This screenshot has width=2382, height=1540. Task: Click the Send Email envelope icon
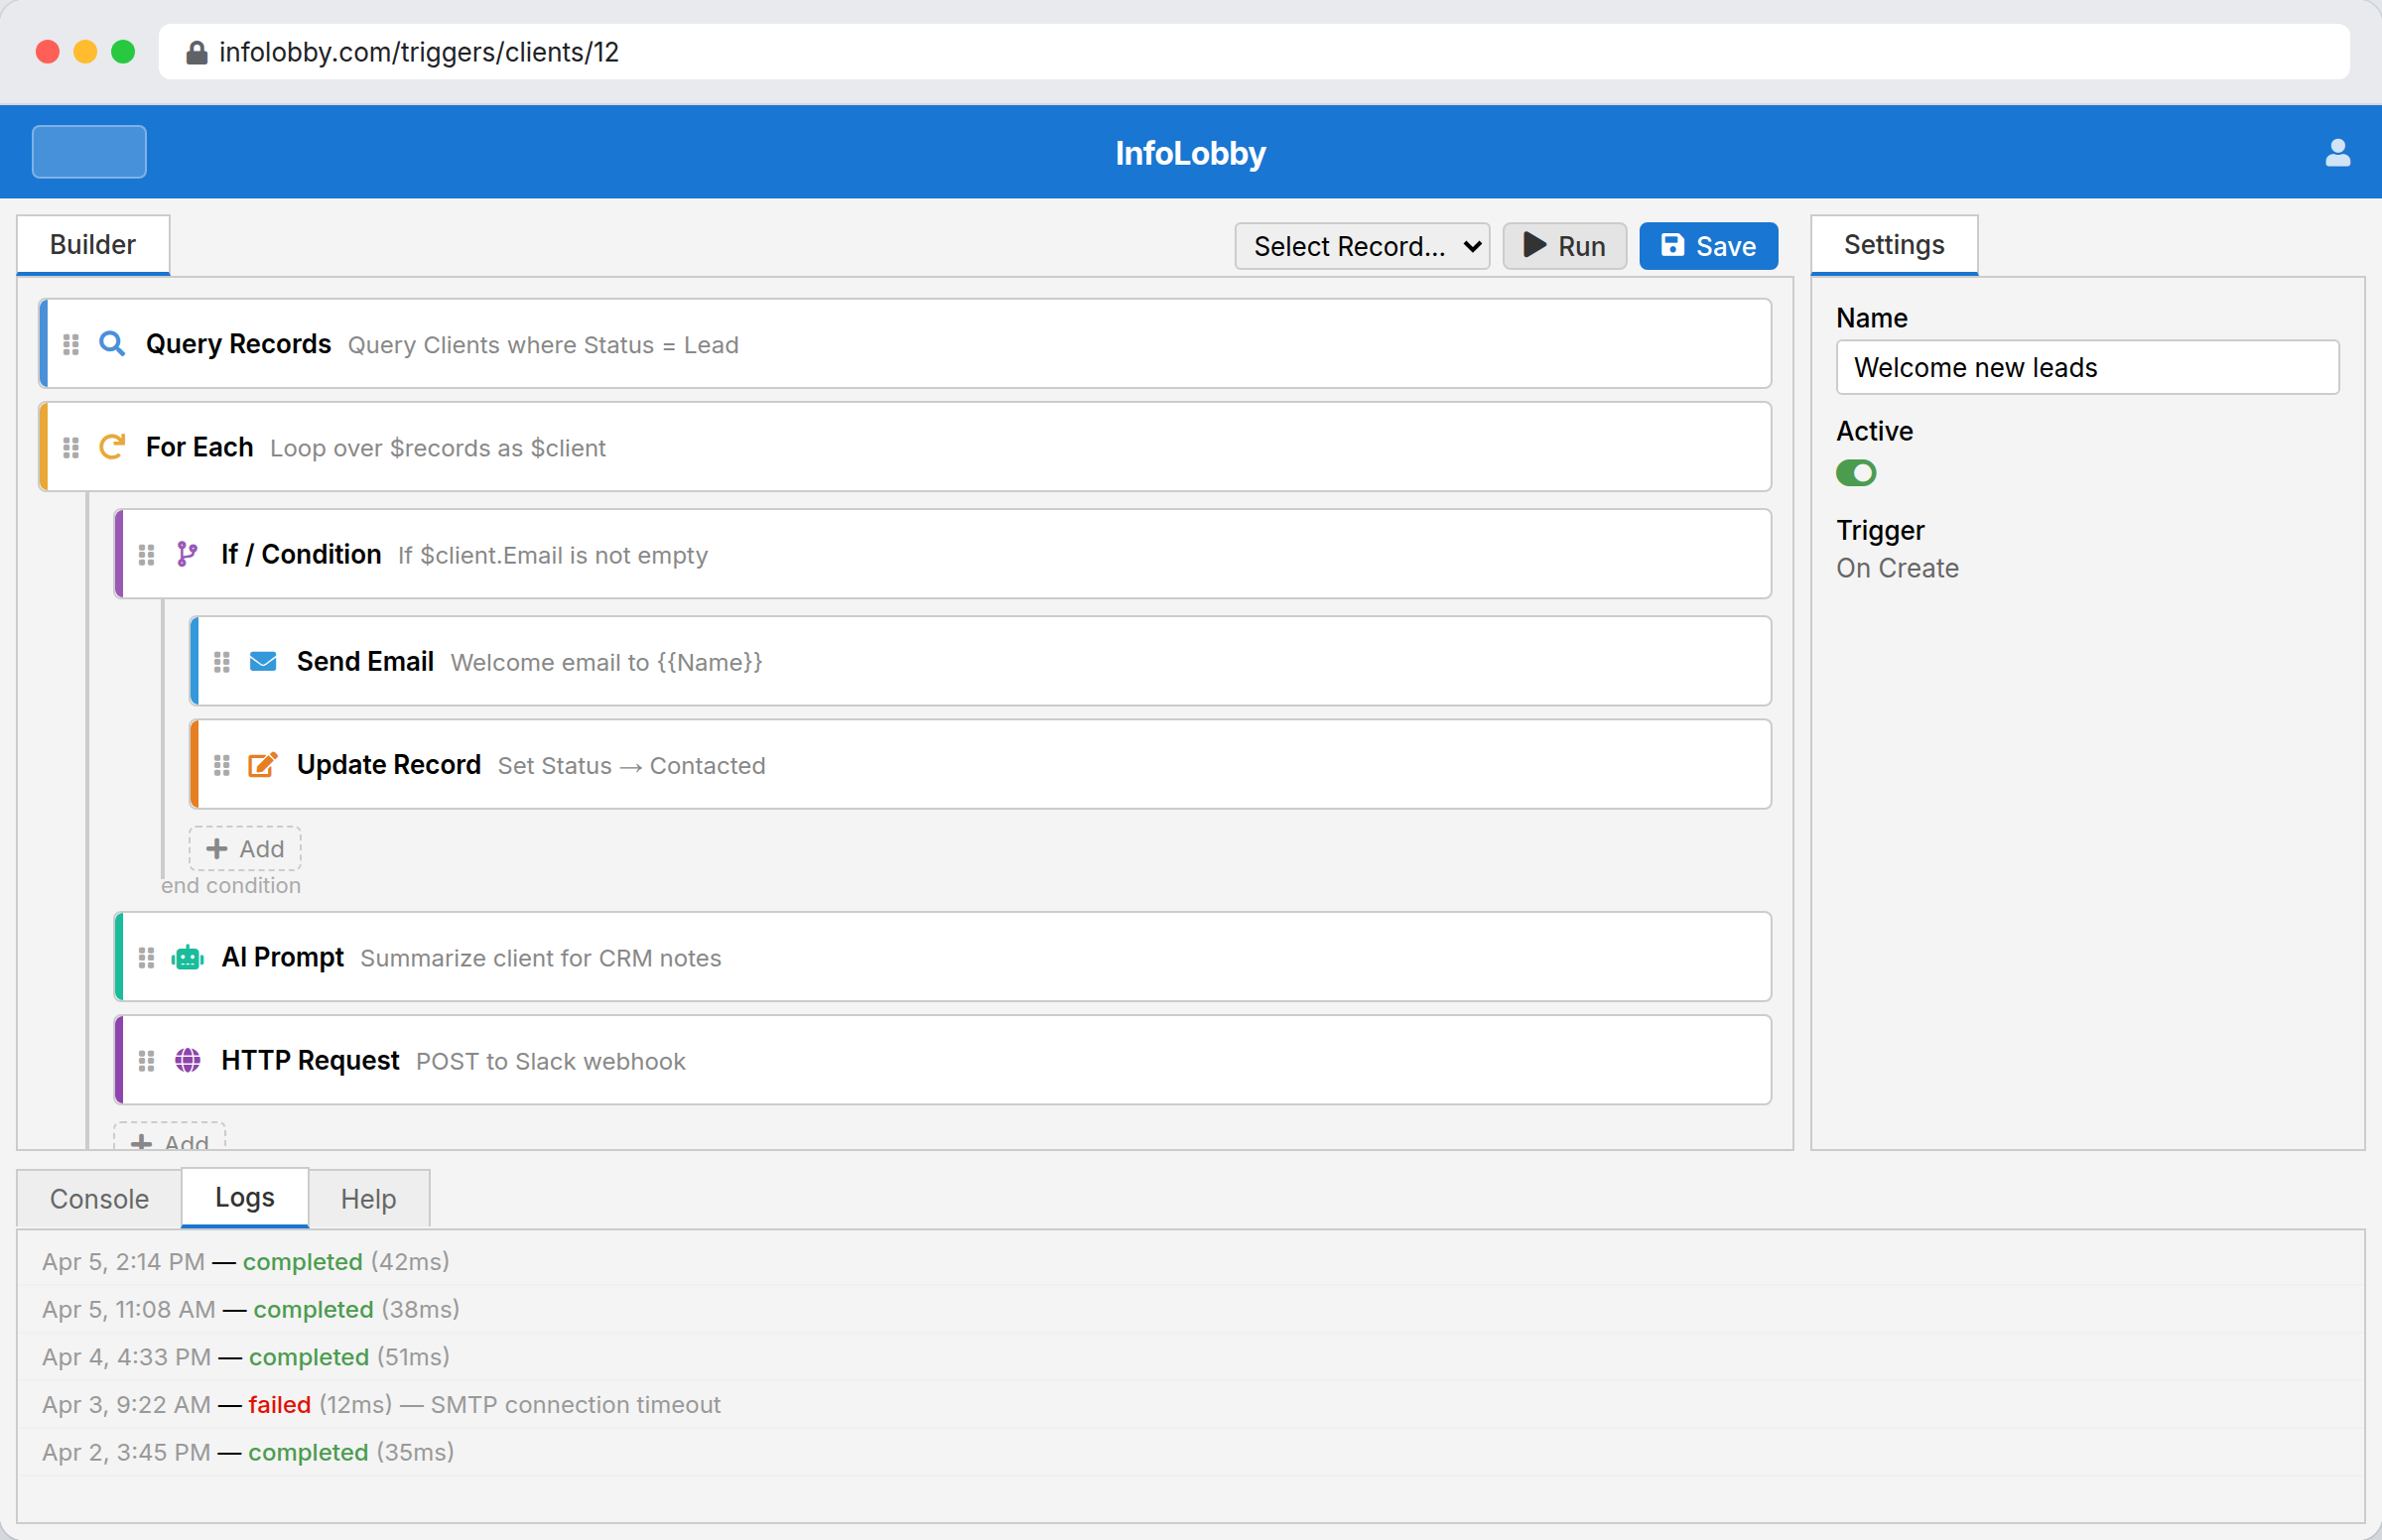coord(263,661)
